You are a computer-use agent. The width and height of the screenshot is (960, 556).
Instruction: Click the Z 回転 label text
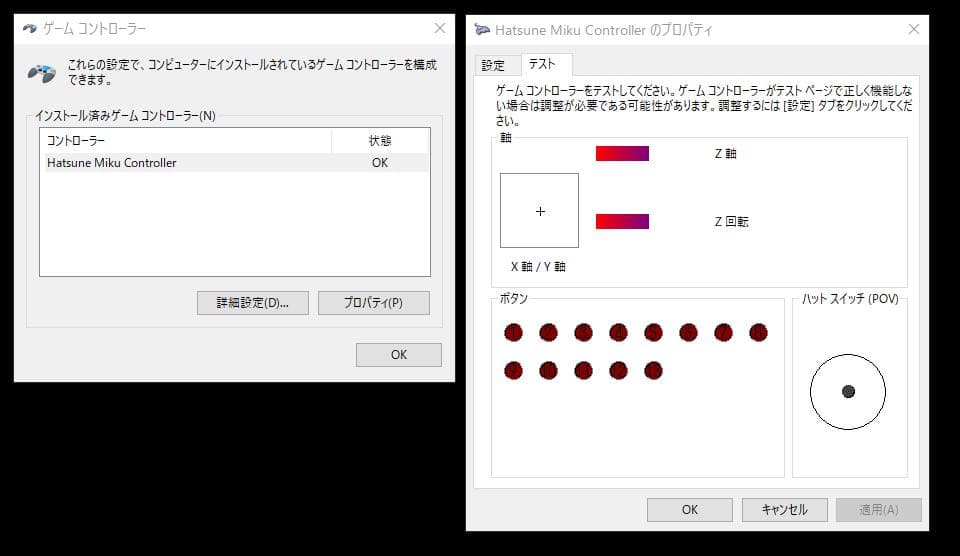(x=731, y=222)
